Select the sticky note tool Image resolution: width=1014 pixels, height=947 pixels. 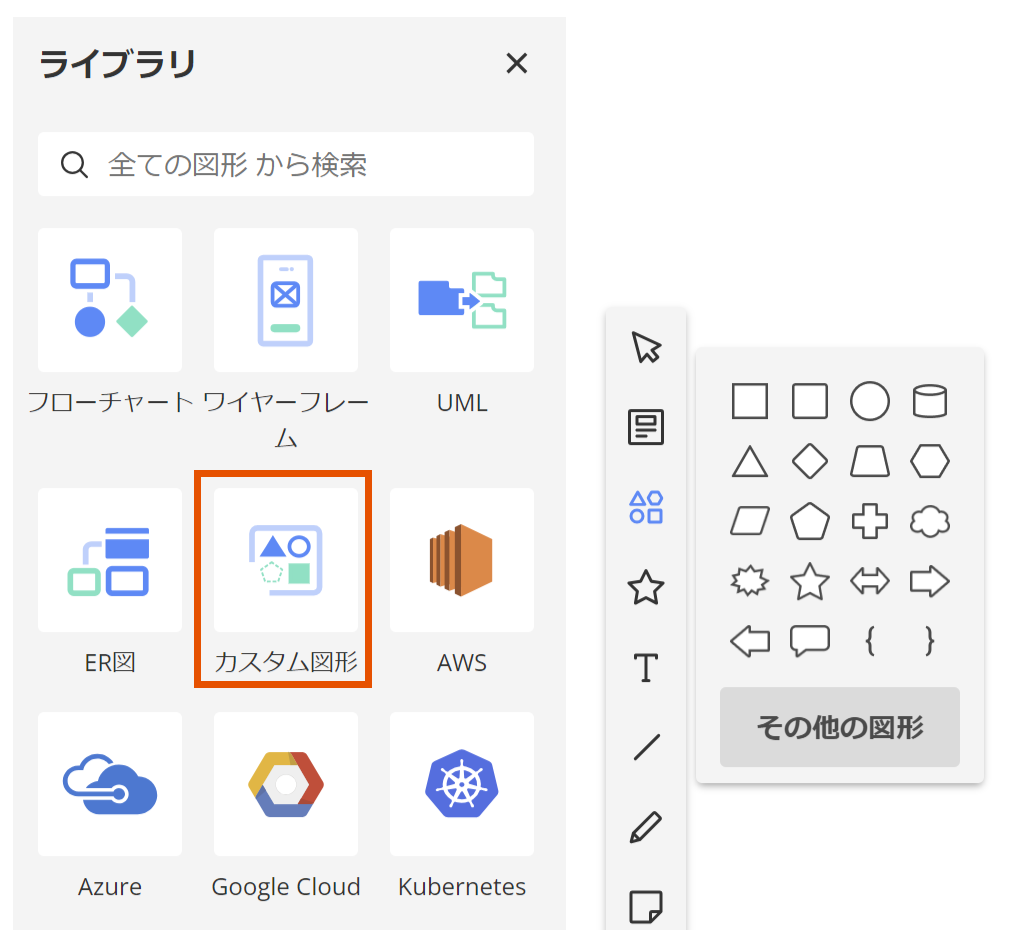pyautogui.click(x=646, y=907)
